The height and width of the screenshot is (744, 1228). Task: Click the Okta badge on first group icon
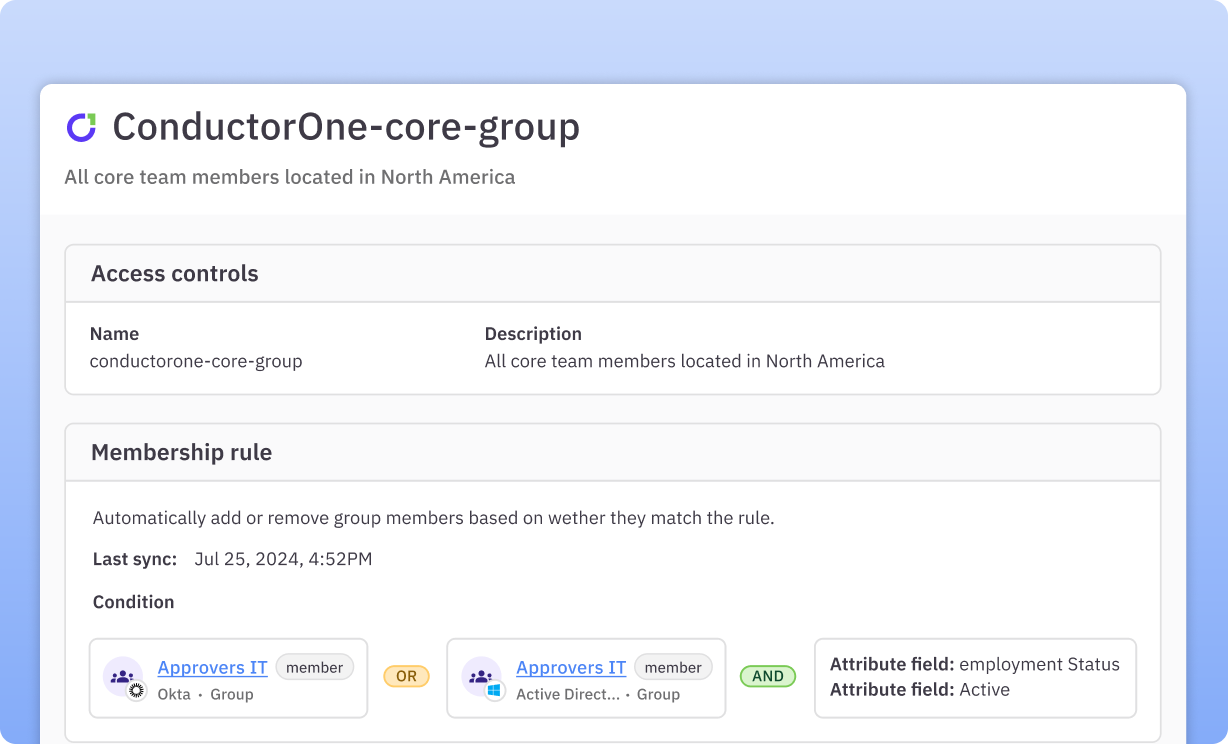pos(137,690)
